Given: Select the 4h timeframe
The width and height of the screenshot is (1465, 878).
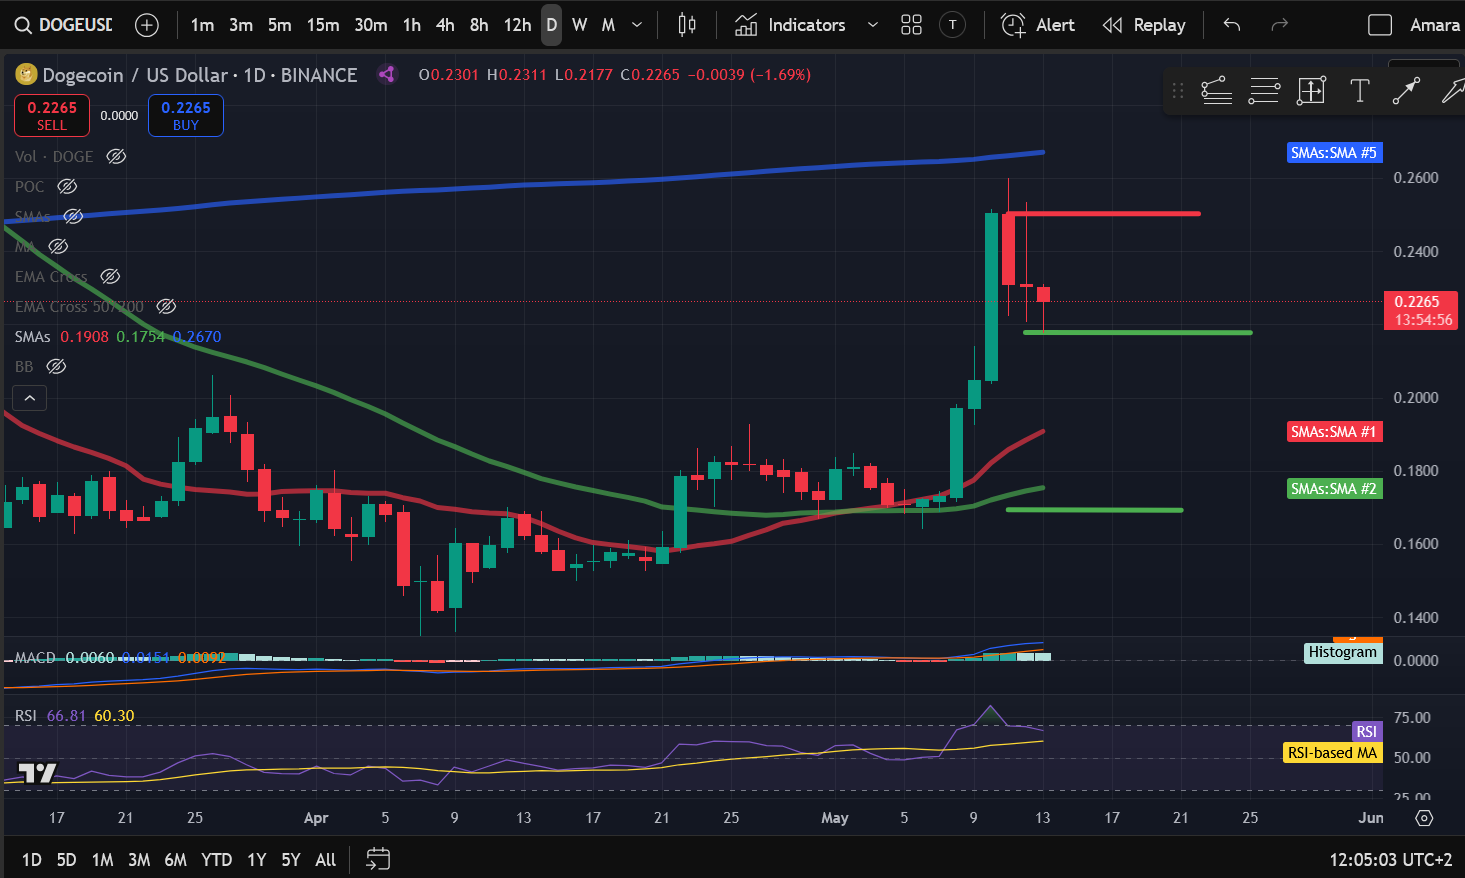Looking at the screenshot, I should (x=445, y=25).
